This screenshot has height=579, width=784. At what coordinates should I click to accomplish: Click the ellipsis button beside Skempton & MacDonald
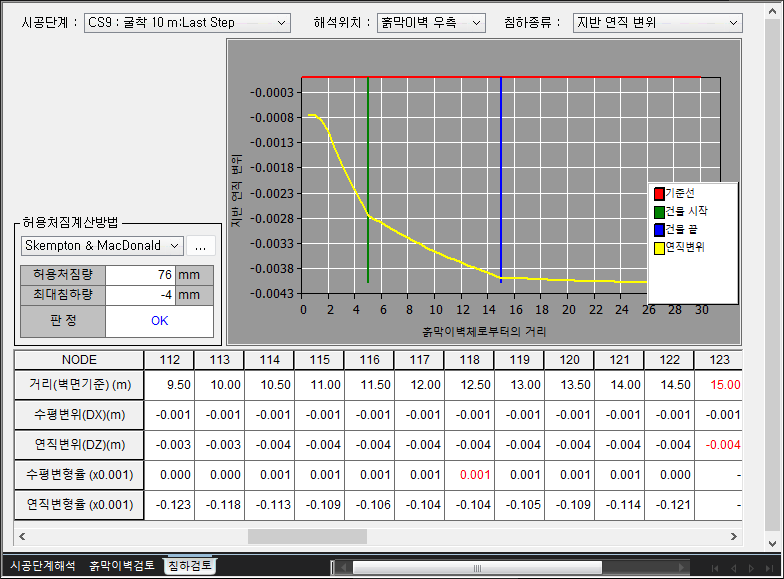click(200, 245)
